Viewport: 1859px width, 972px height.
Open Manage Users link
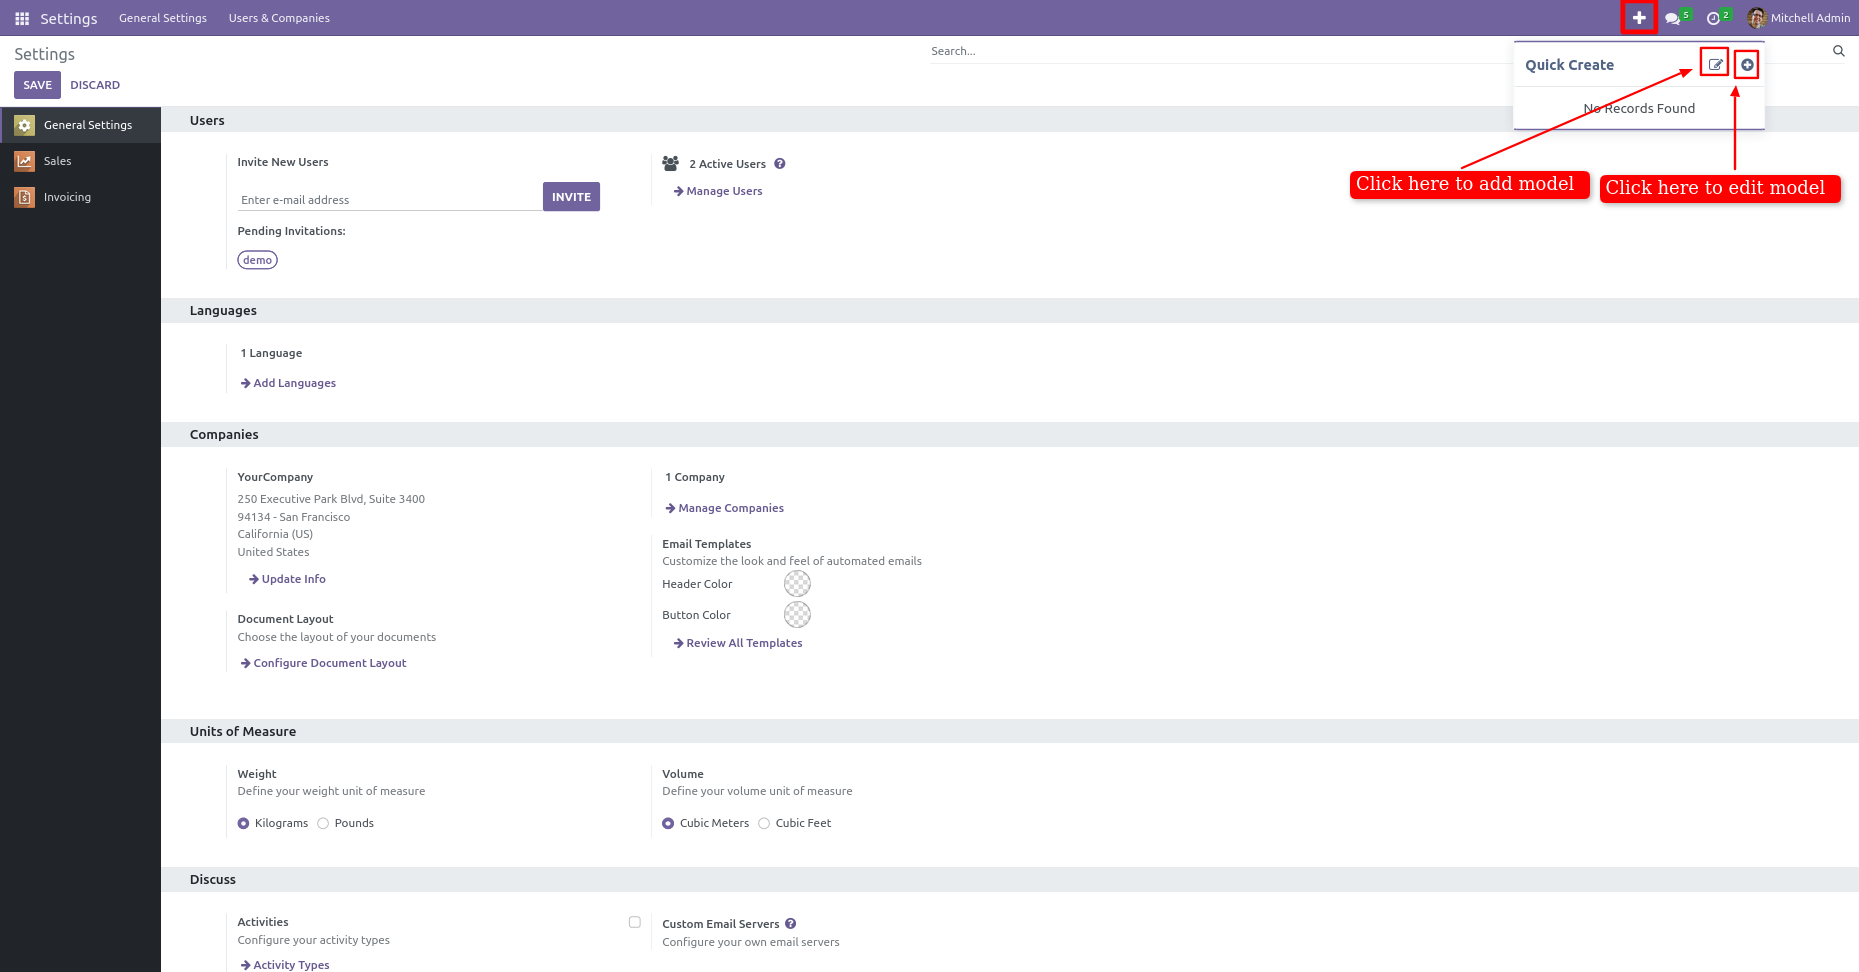[x=718, y=191]
